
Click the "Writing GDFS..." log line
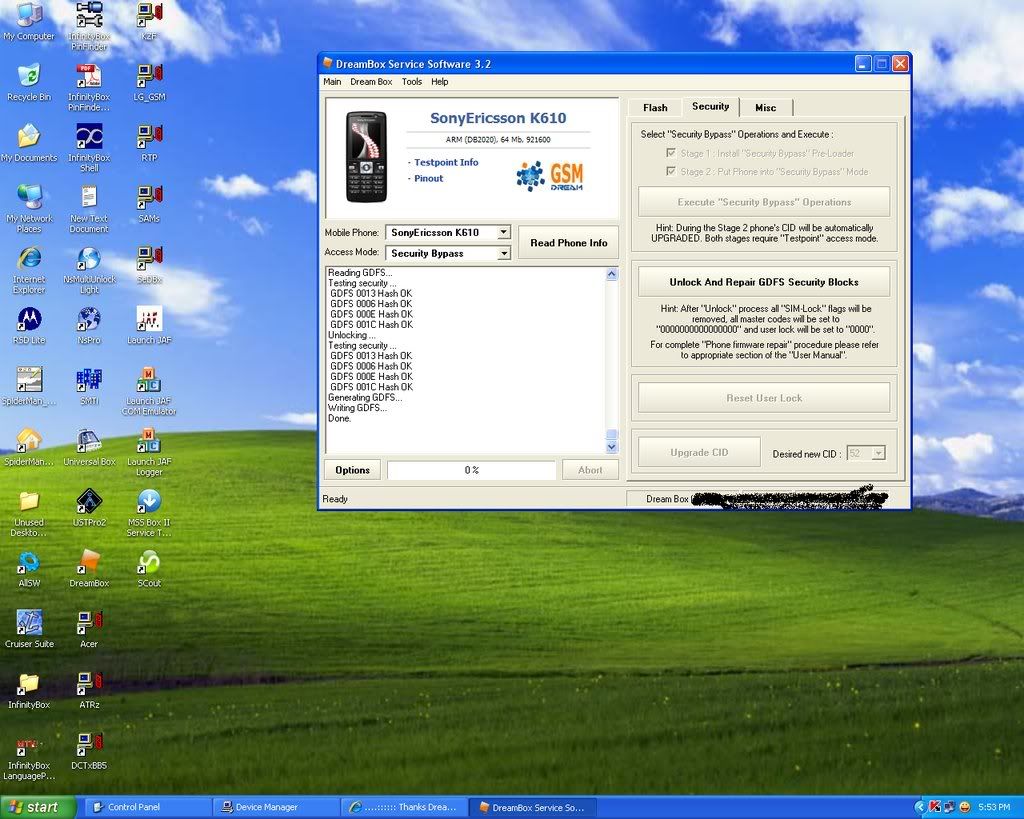[357, 408]
